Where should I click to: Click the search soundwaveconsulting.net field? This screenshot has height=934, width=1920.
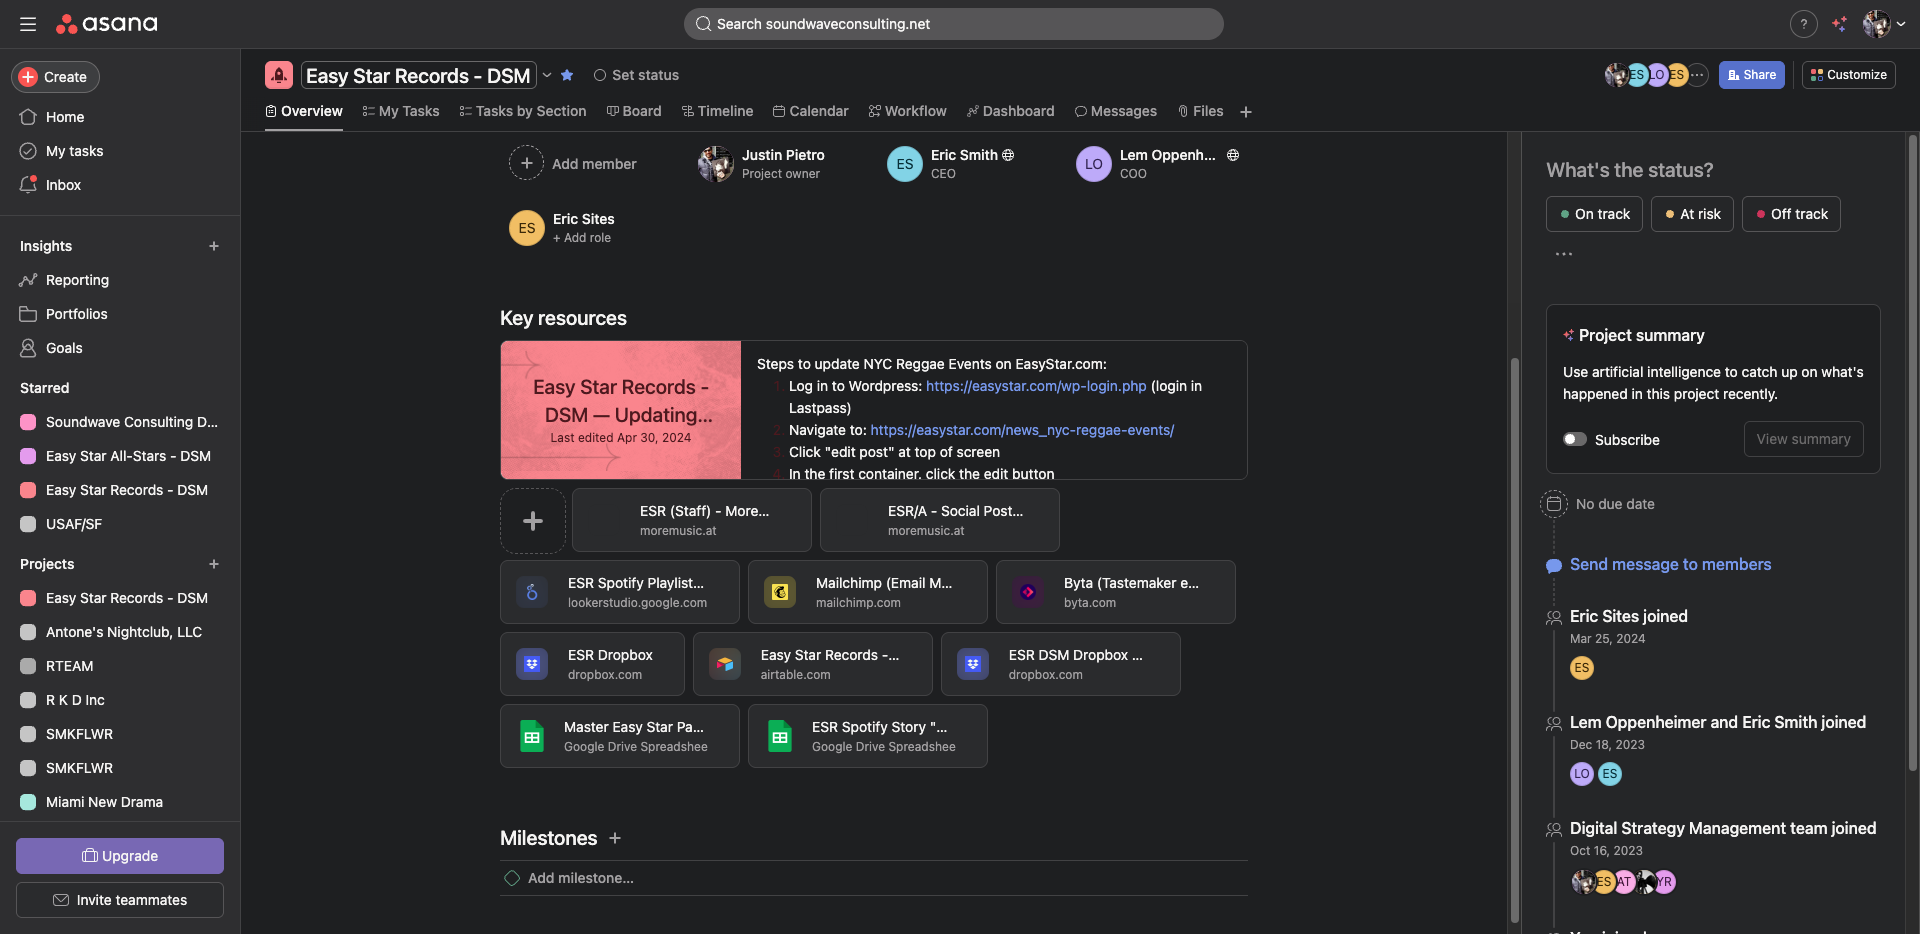click(953, 24)
